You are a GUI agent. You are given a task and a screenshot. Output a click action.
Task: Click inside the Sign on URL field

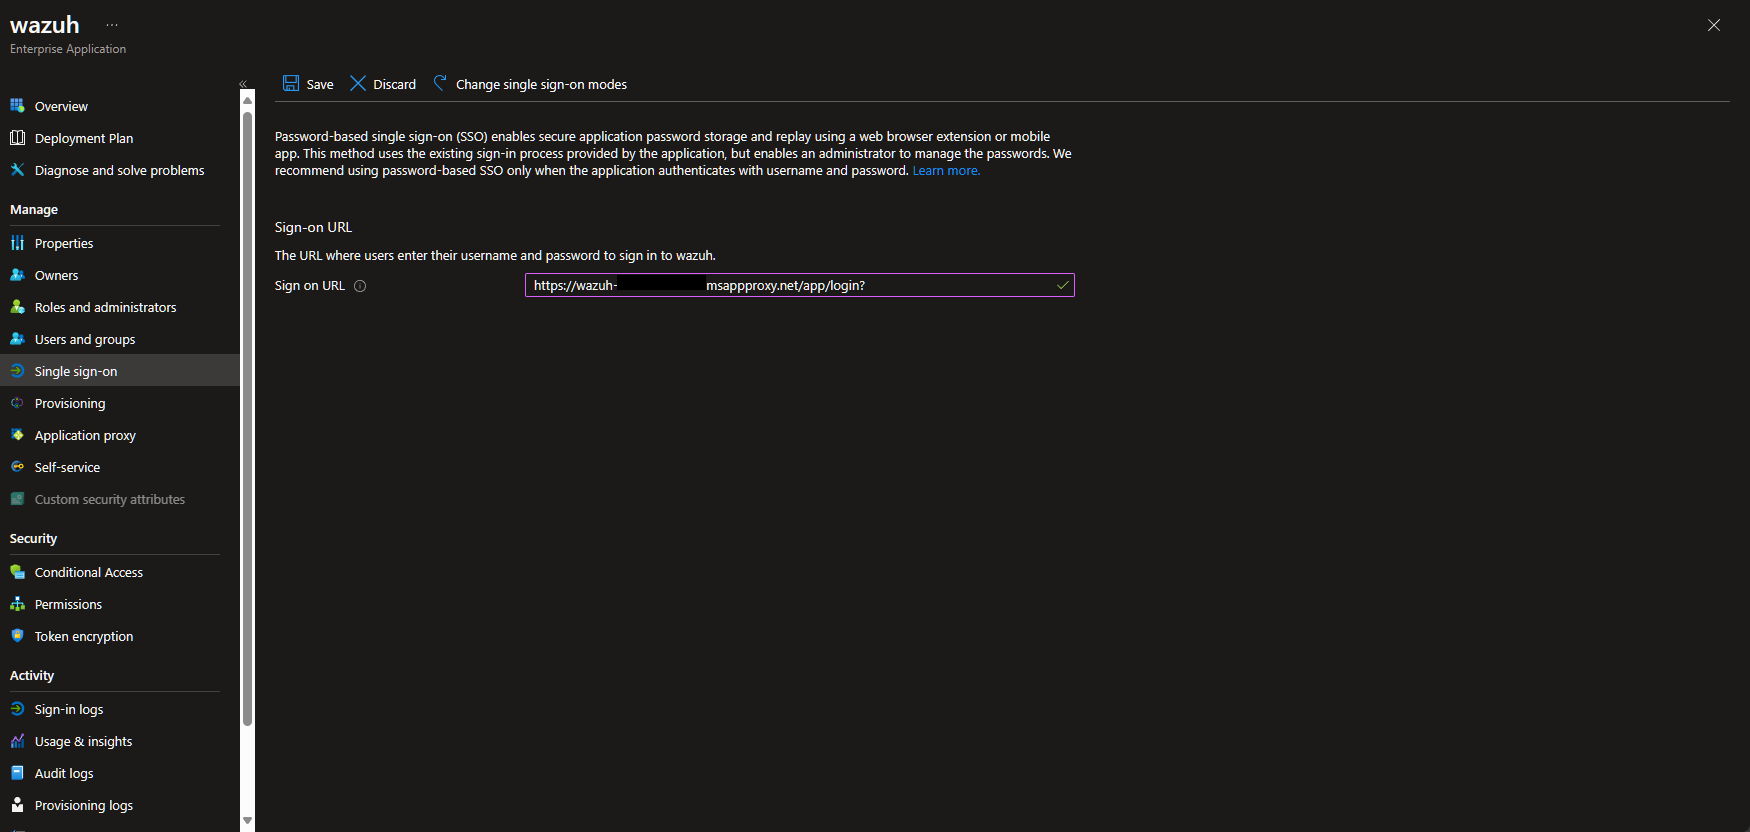[800, 285]
